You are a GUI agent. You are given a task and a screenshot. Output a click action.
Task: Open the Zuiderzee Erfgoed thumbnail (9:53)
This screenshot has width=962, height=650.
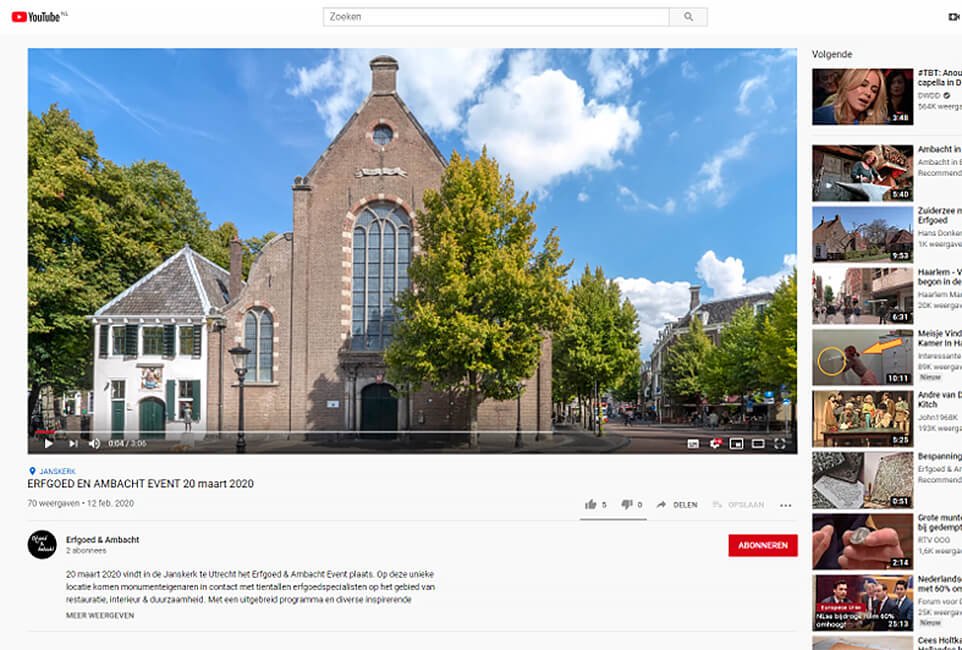tap(862, 234)
